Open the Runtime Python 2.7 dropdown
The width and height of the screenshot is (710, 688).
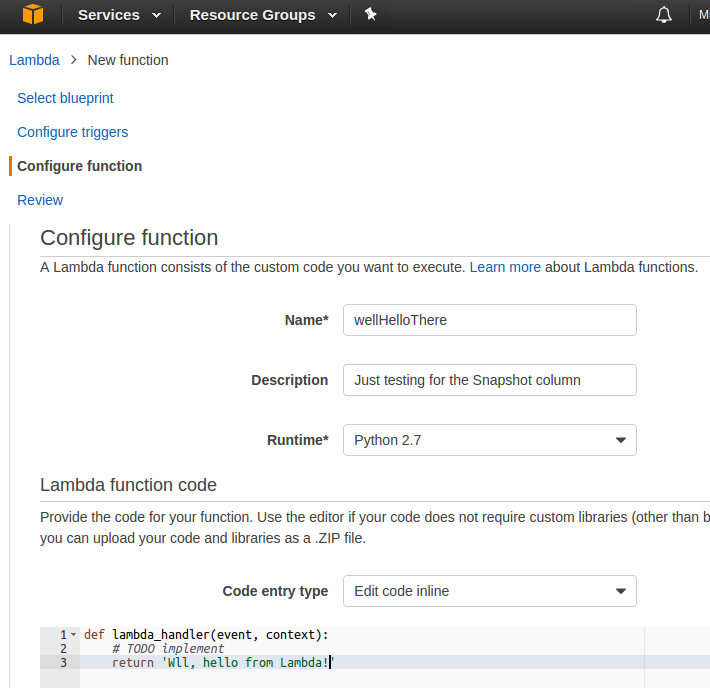(x=489, y=440)
